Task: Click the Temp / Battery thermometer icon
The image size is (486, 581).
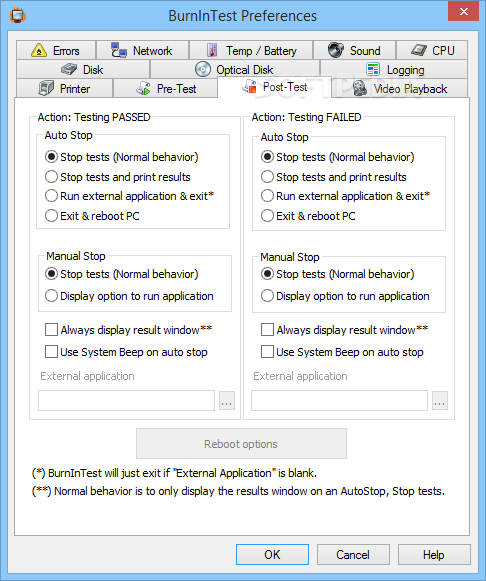Action: [x=212, y=50]
